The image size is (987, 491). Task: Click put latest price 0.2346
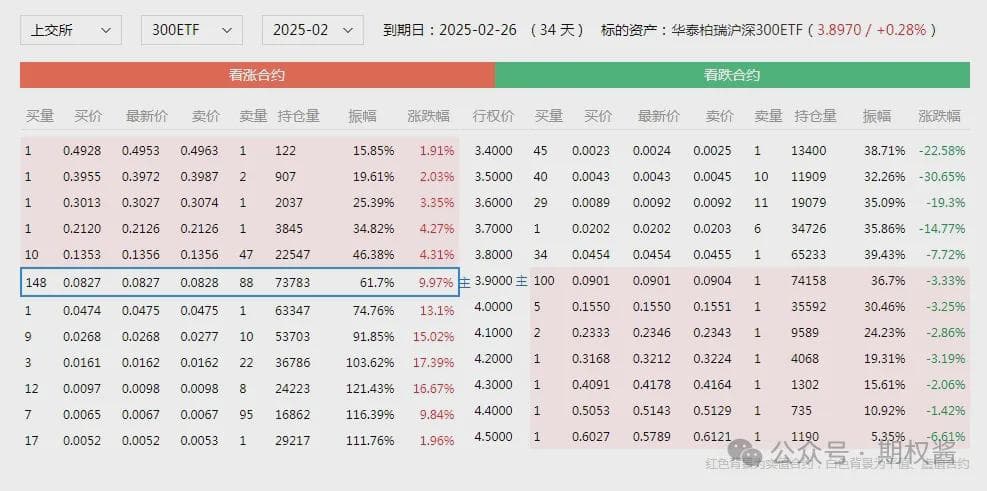[652, 333]
